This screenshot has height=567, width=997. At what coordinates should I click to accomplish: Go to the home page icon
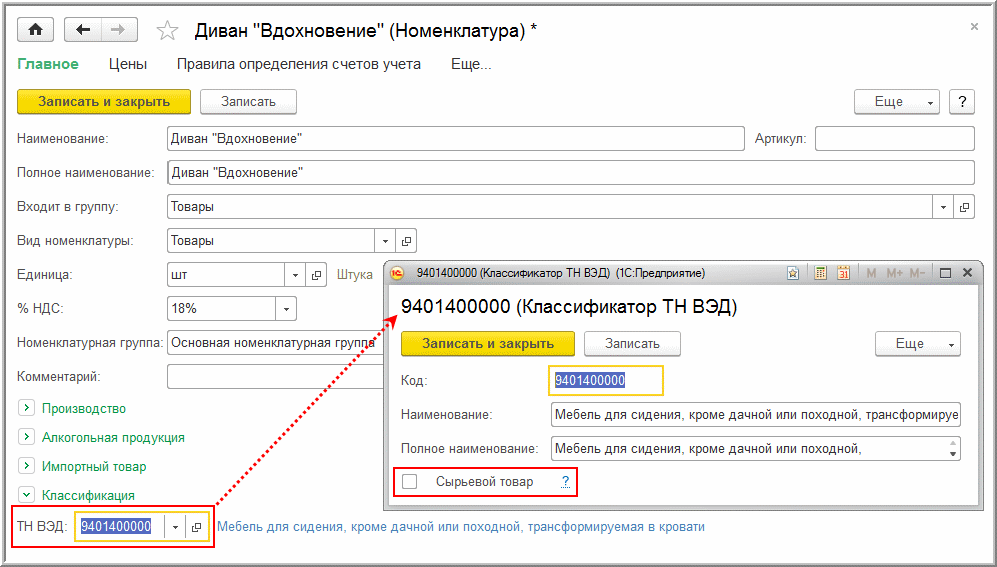pos(35,30)
